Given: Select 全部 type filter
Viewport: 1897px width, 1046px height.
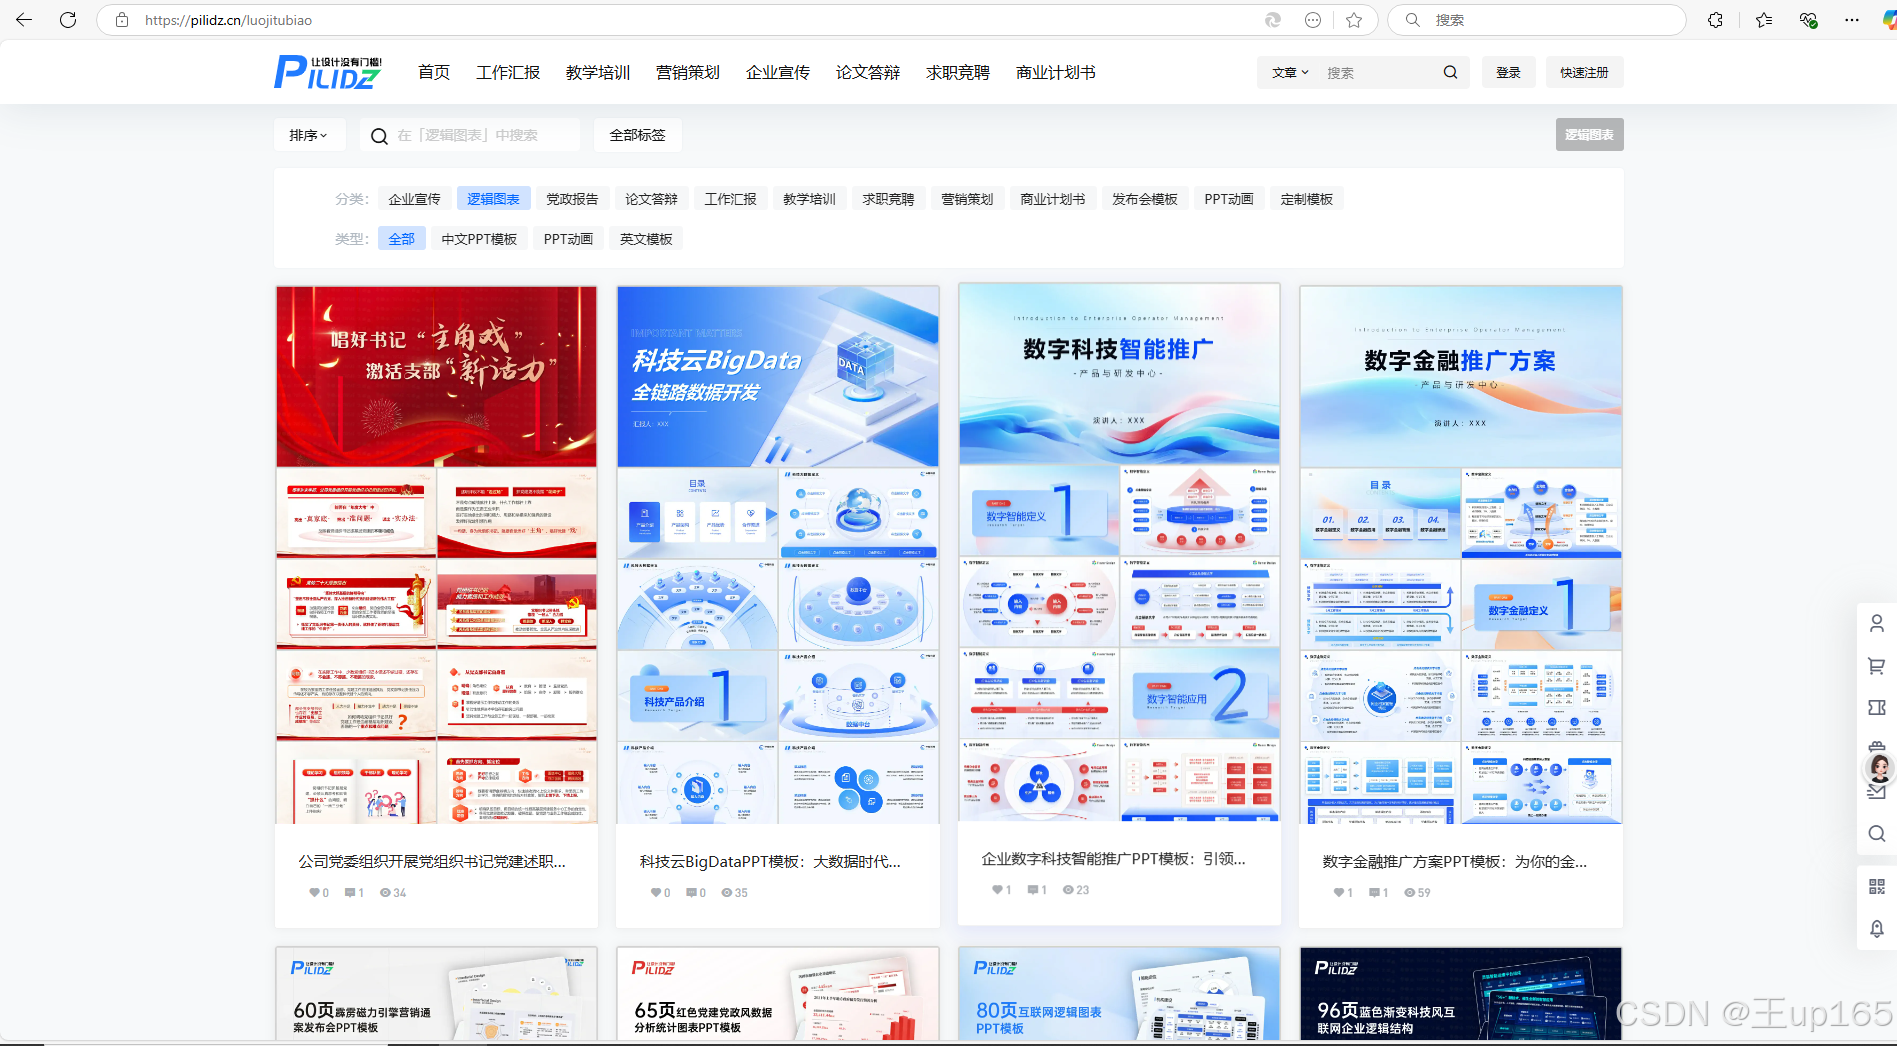Looking at the screenshot, I should (402, 239).
